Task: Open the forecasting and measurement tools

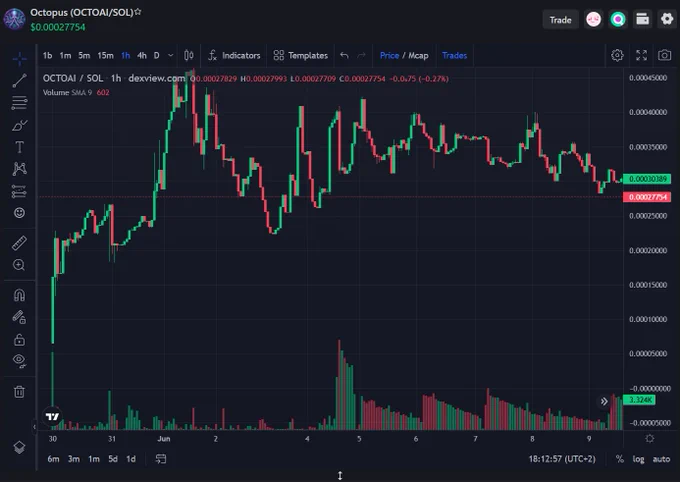Action: point(19,191)
